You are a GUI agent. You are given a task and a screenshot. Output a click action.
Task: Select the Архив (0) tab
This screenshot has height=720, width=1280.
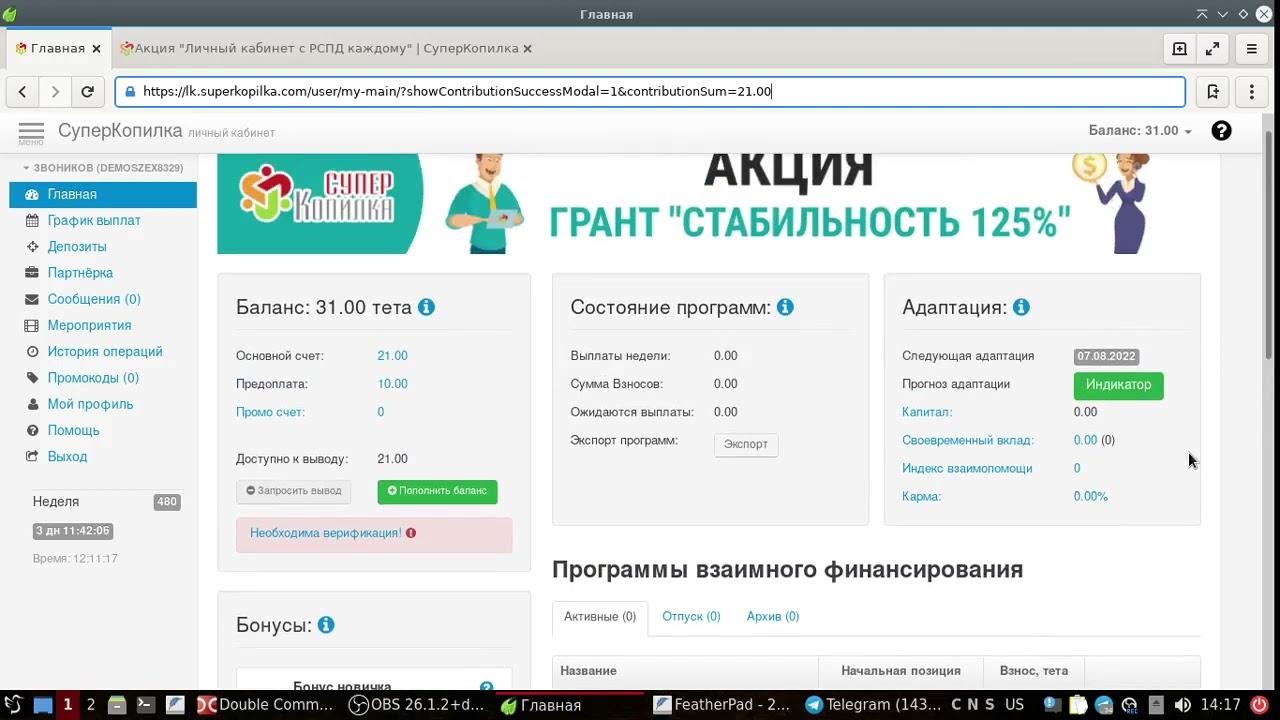point(773,617)
